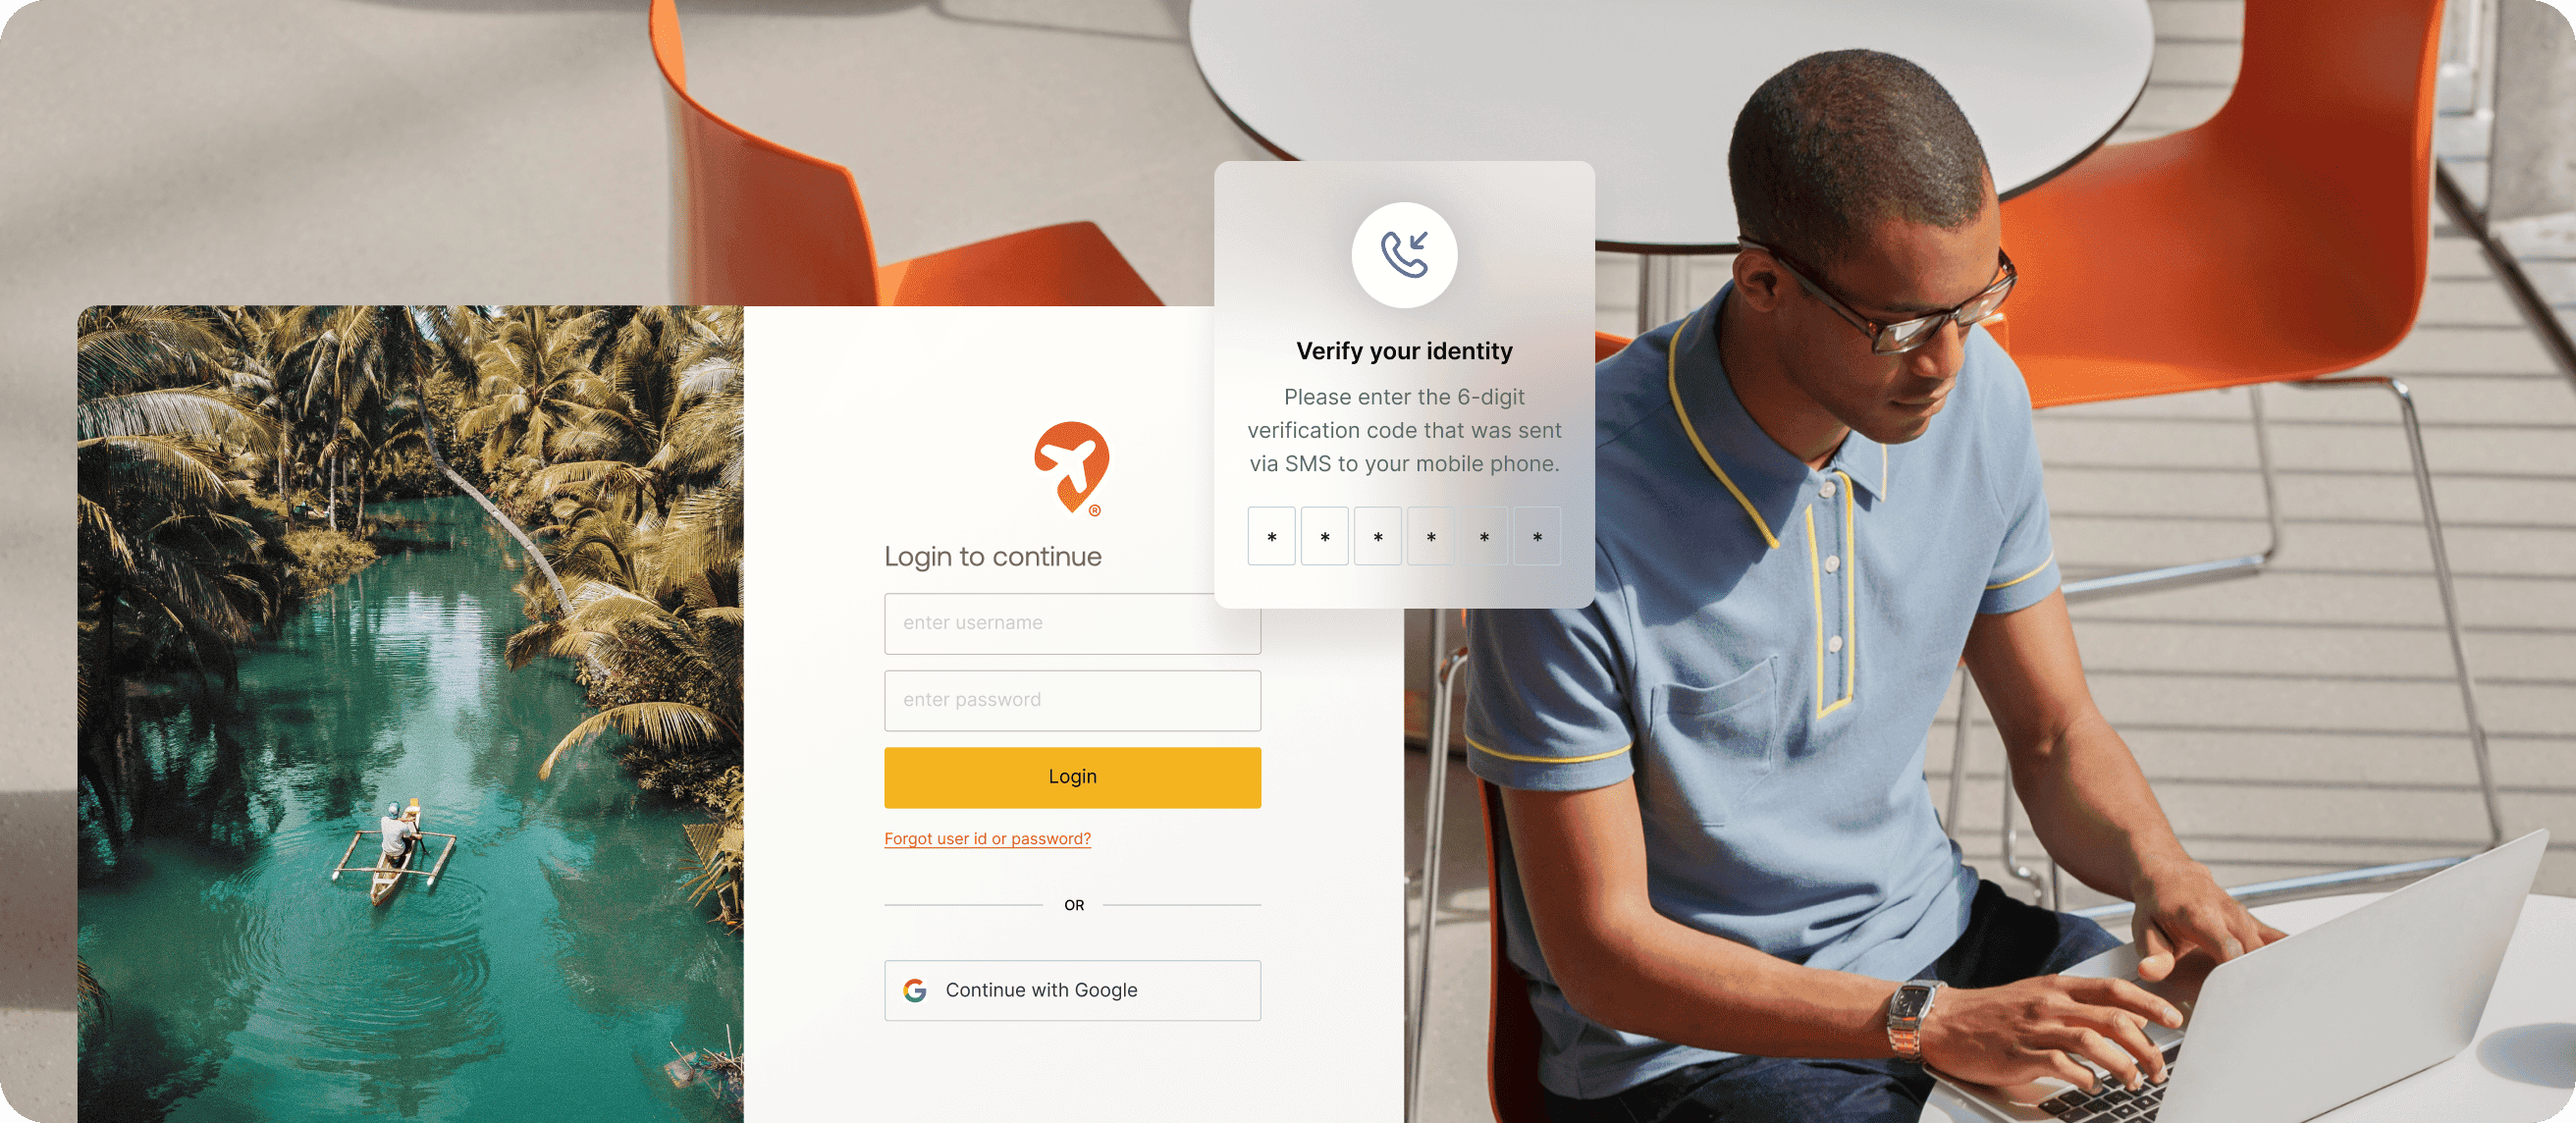This screenshot has width=2576, height=1123.
Task: Click the password input field
Action: pos(1071,699)
